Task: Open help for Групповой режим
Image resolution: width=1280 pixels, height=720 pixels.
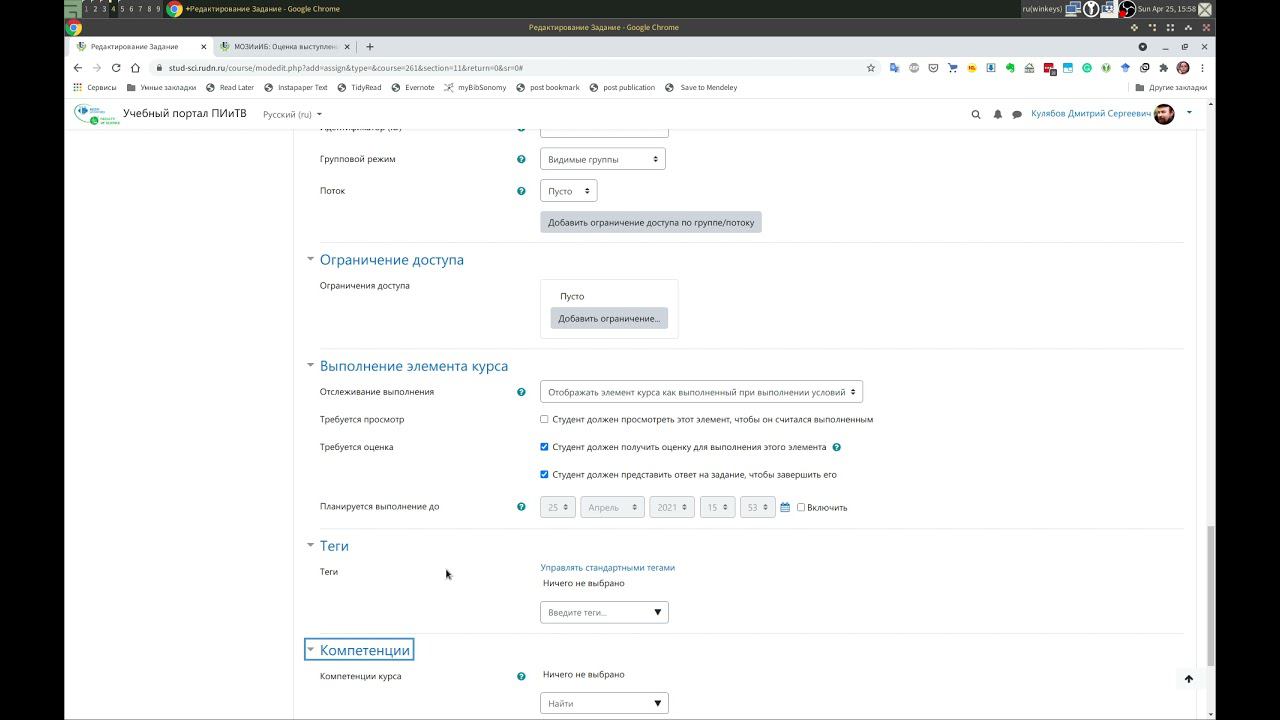Action: [521, 159]
